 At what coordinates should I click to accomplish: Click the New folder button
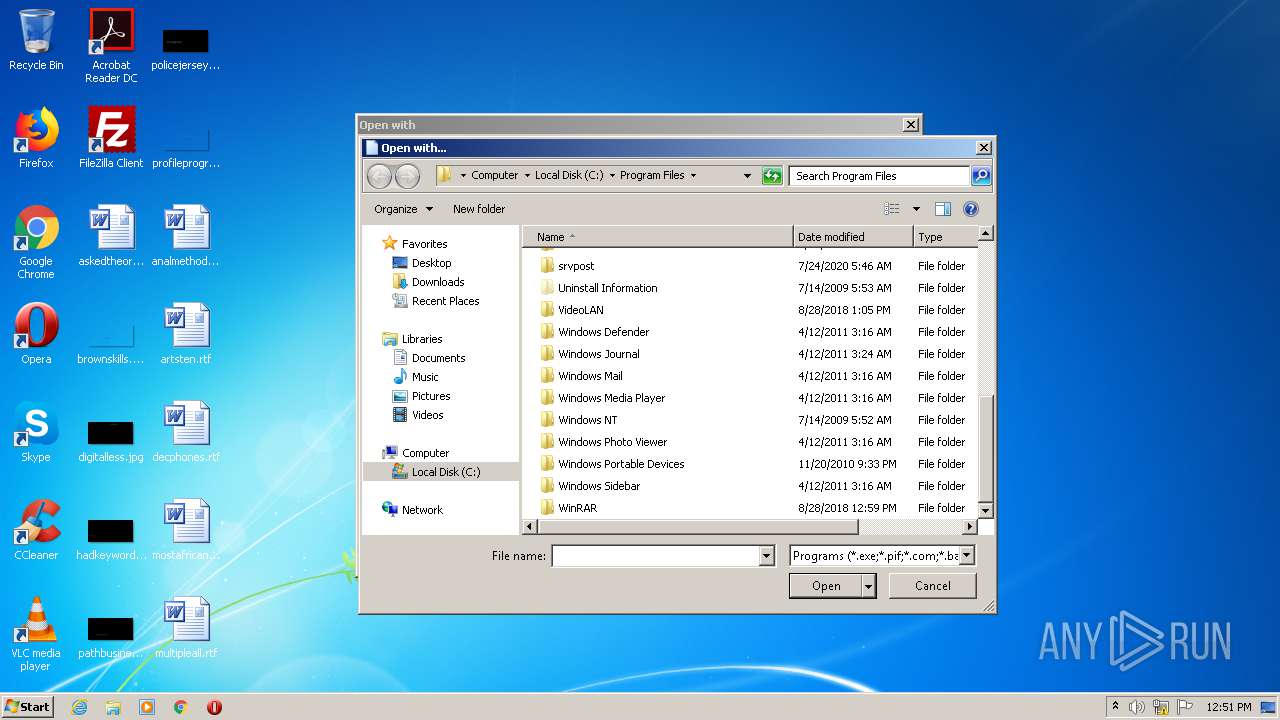click(479, 209)
